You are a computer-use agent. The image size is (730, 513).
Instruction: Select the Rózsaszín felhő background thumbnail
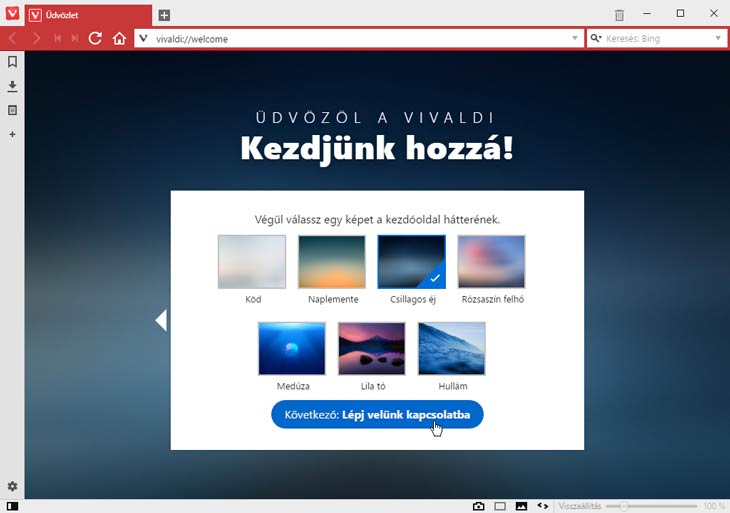point(492,262)
